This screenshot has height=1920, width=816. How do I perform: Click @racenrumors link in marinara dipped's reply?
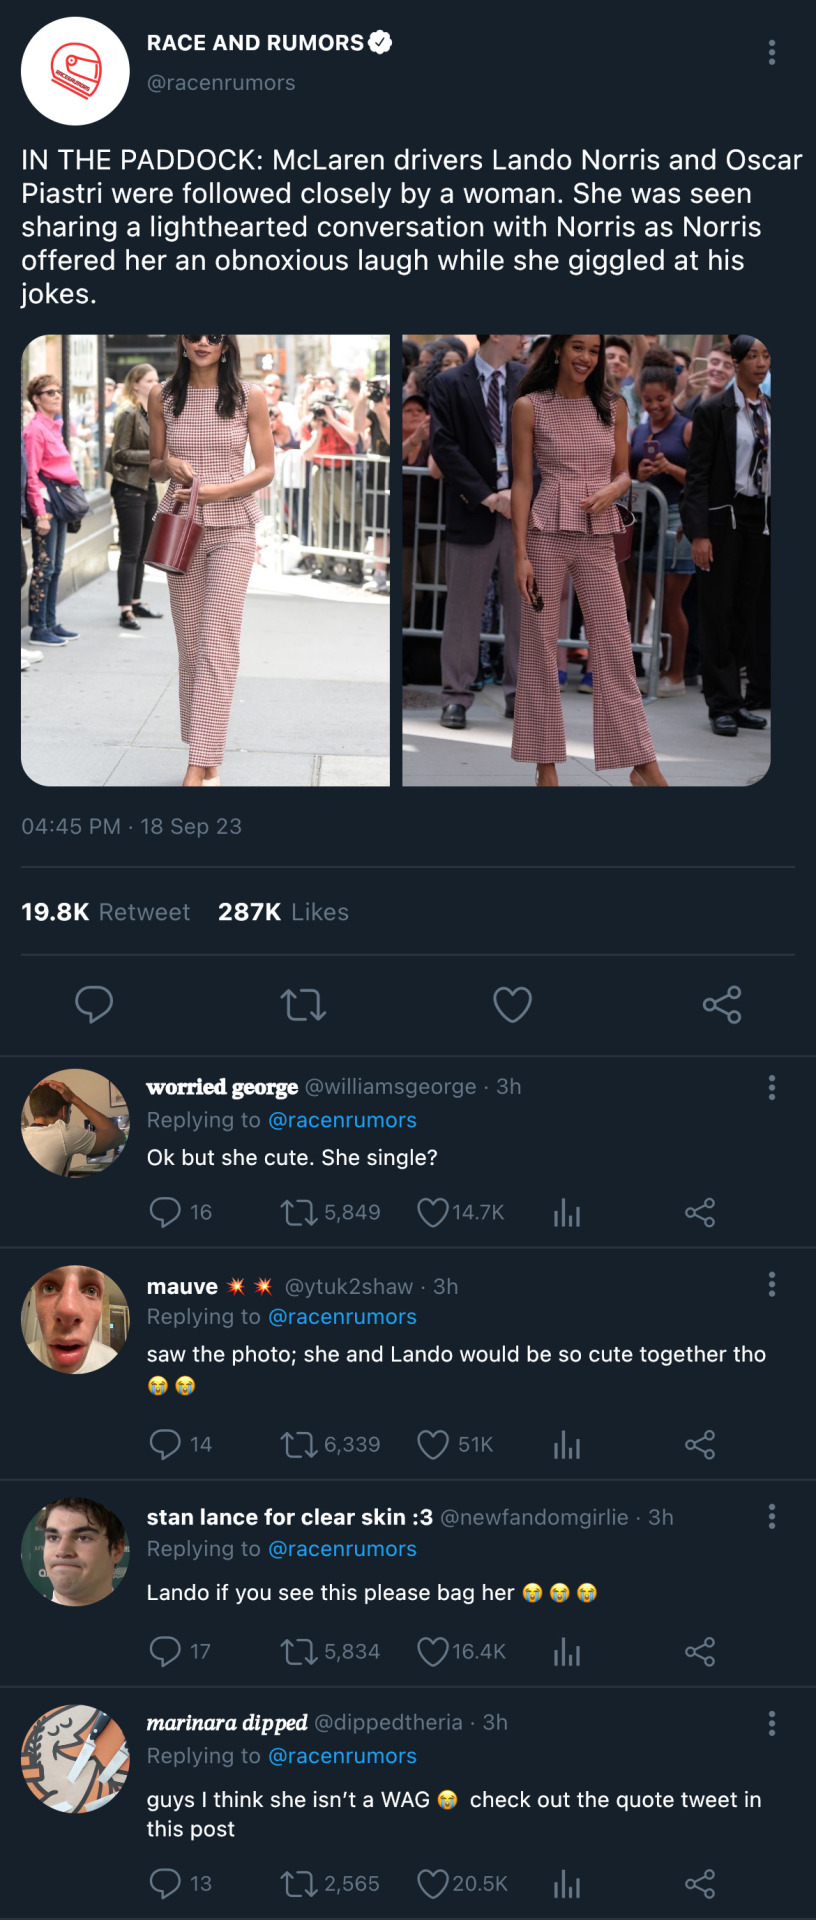pos(342,1755)
